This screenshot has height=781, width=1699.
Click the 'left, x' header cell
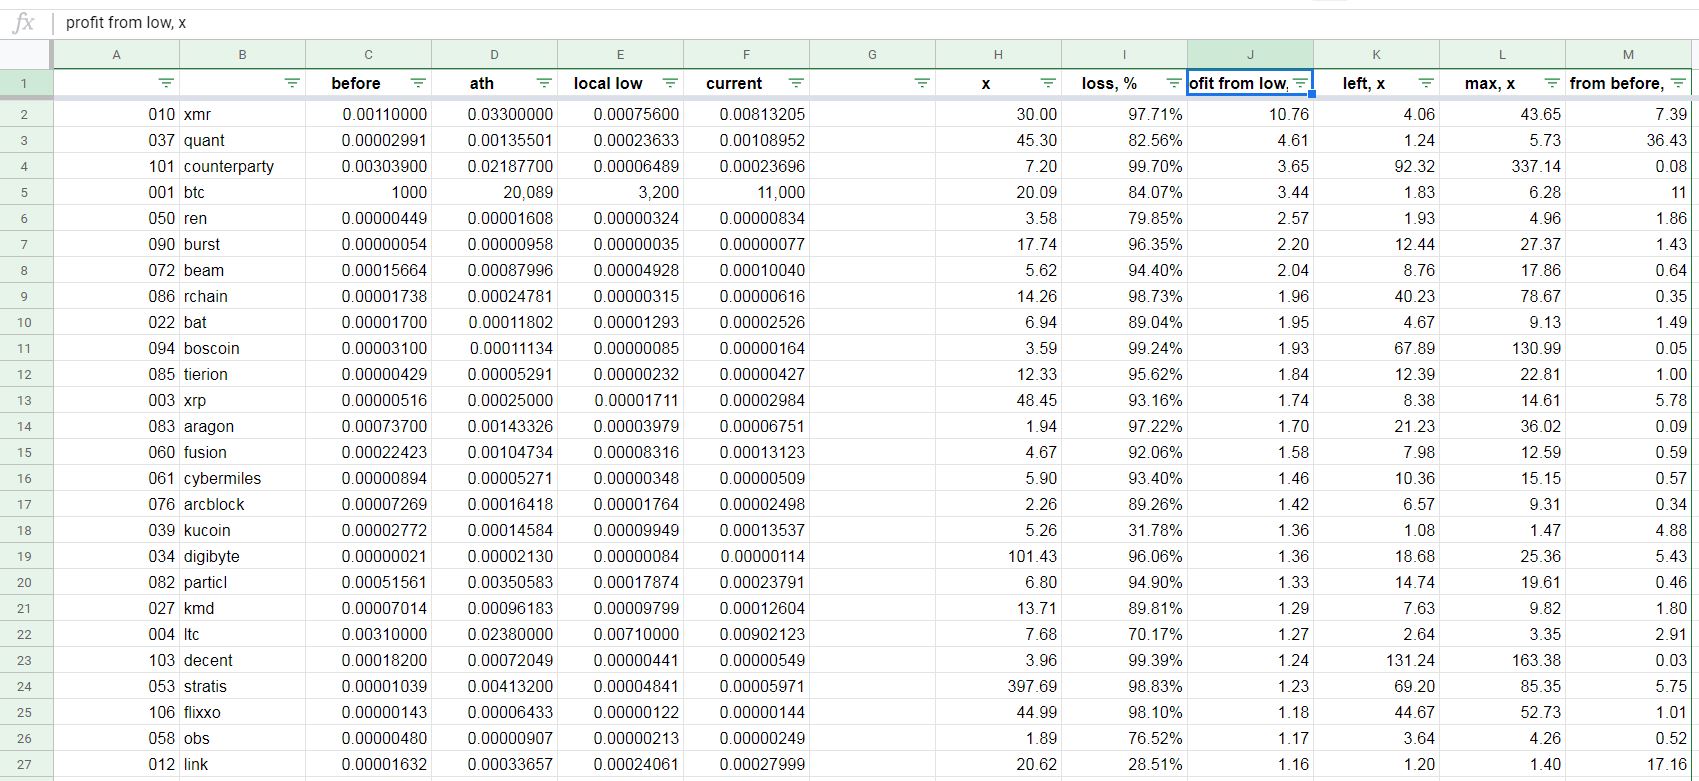click(x=1376, y=83)
